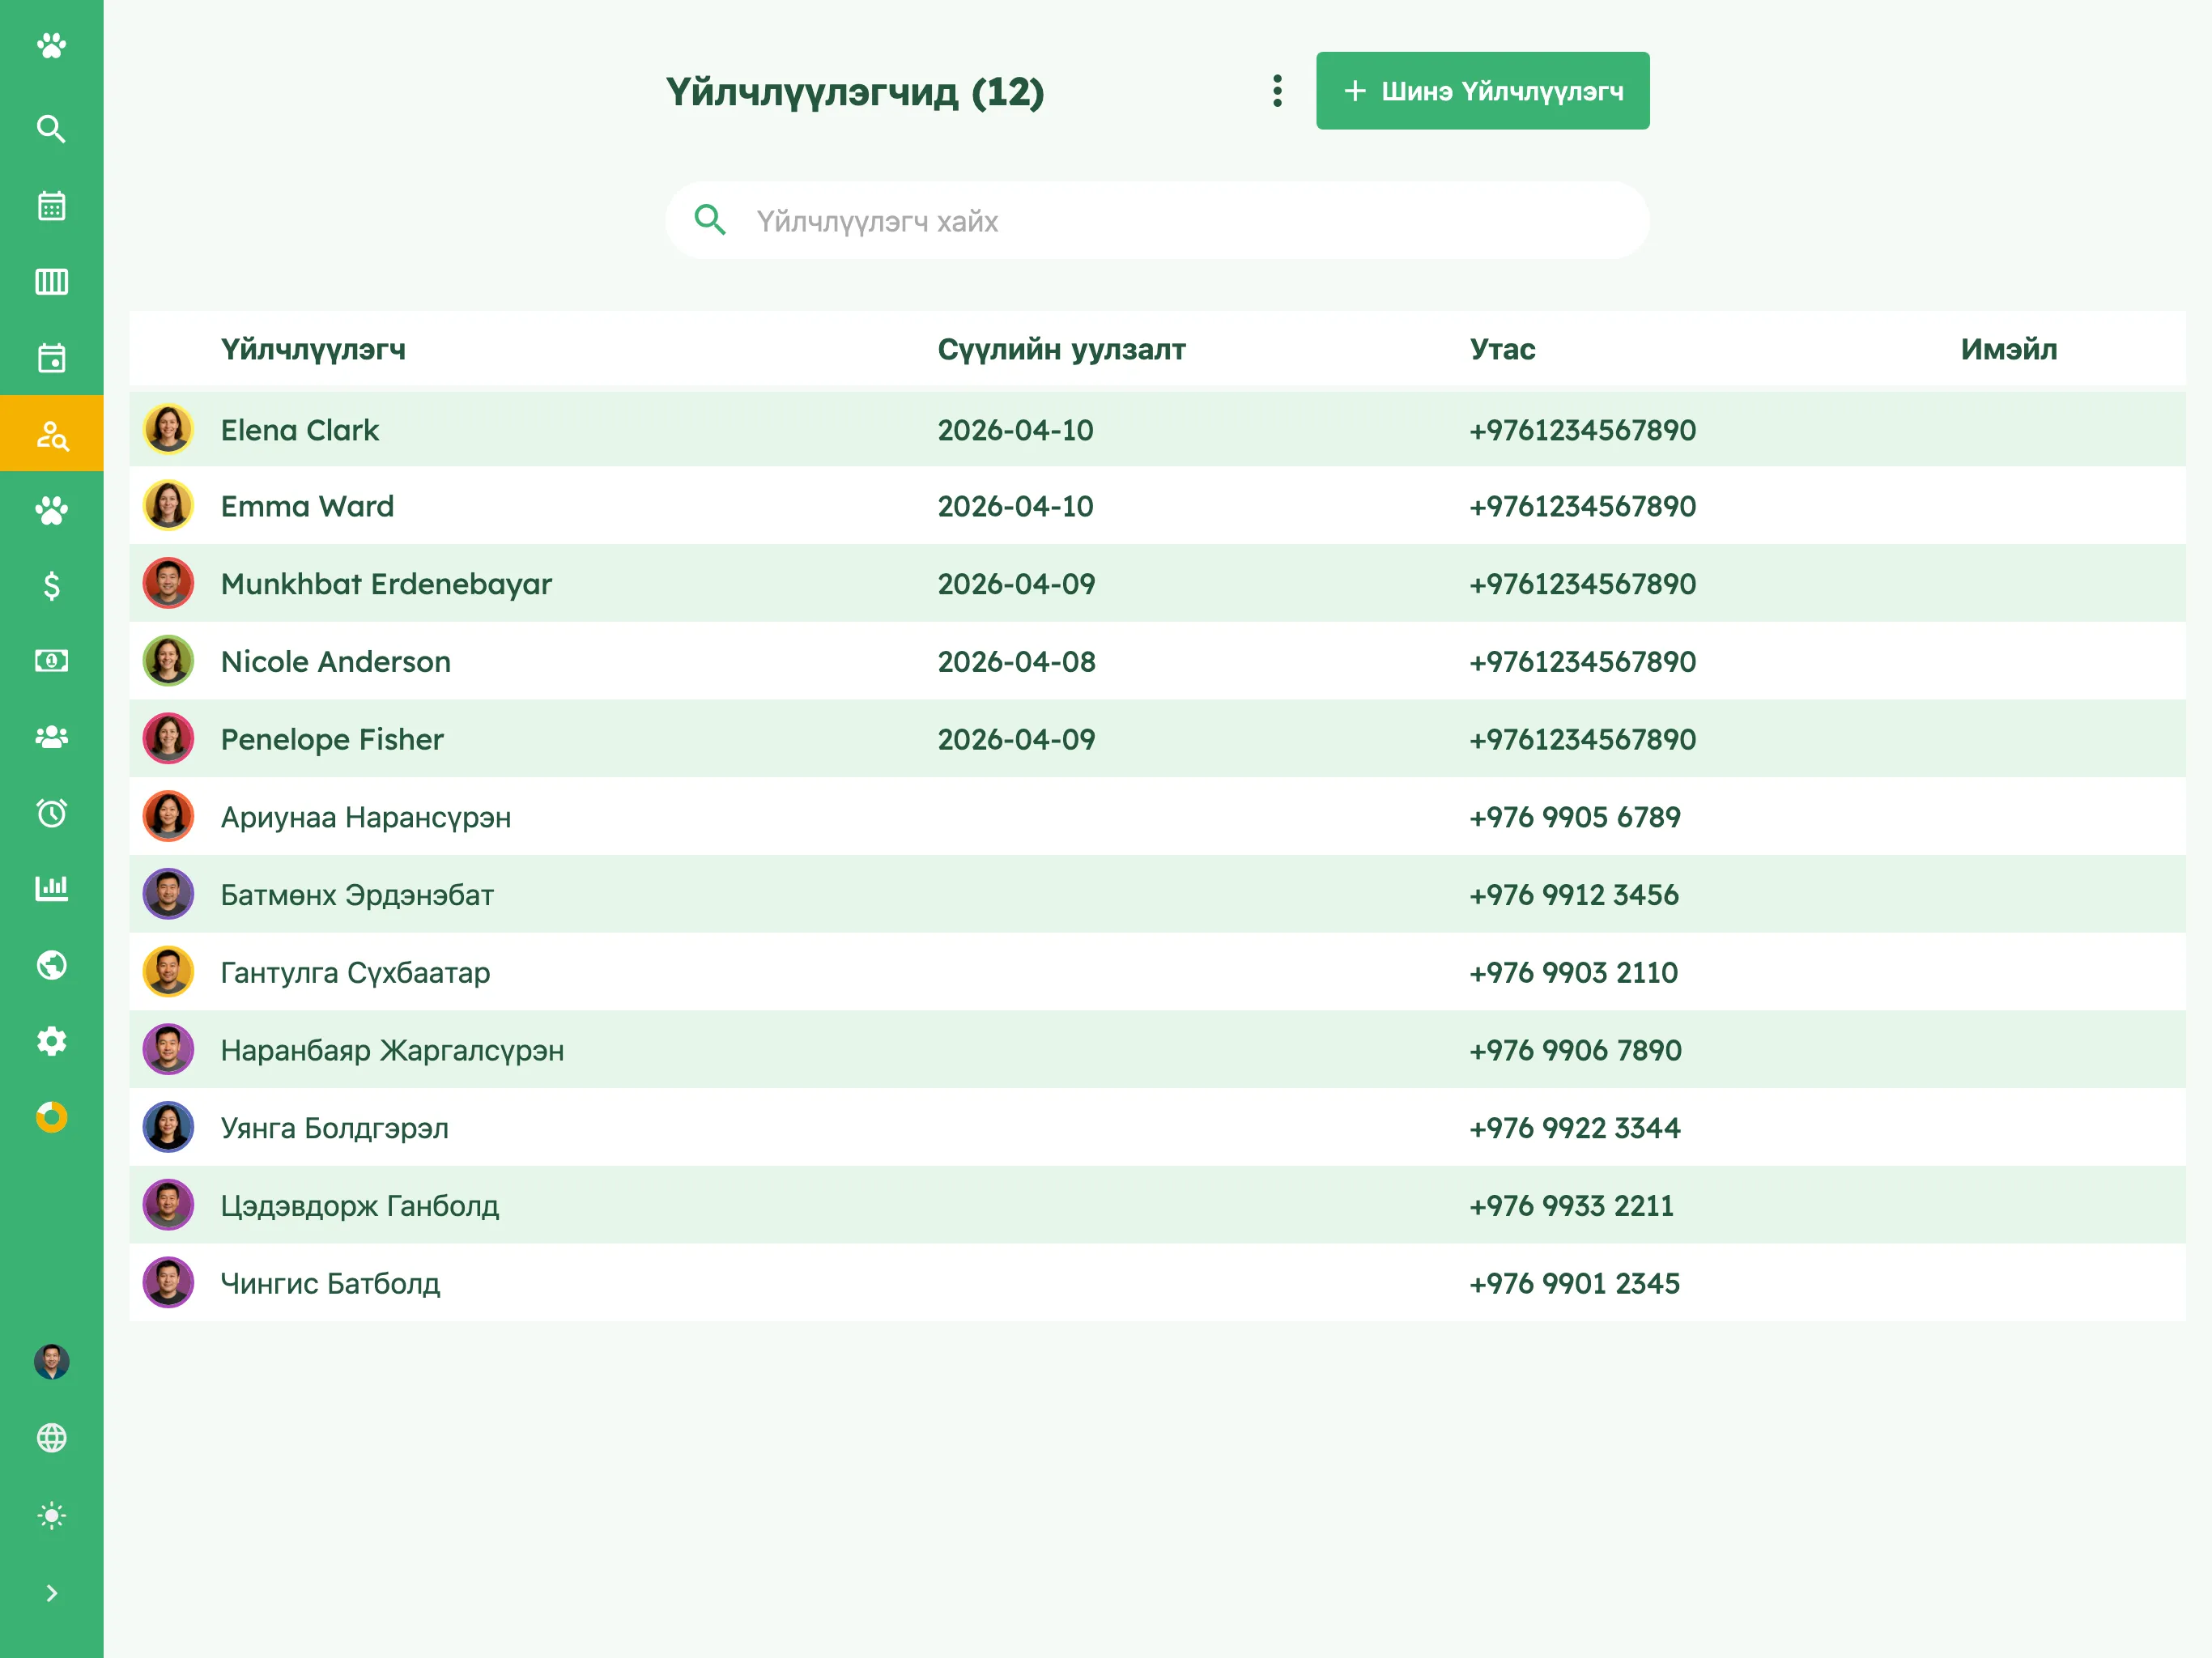Sort by the Утас column header

(x=1502, y=349)
